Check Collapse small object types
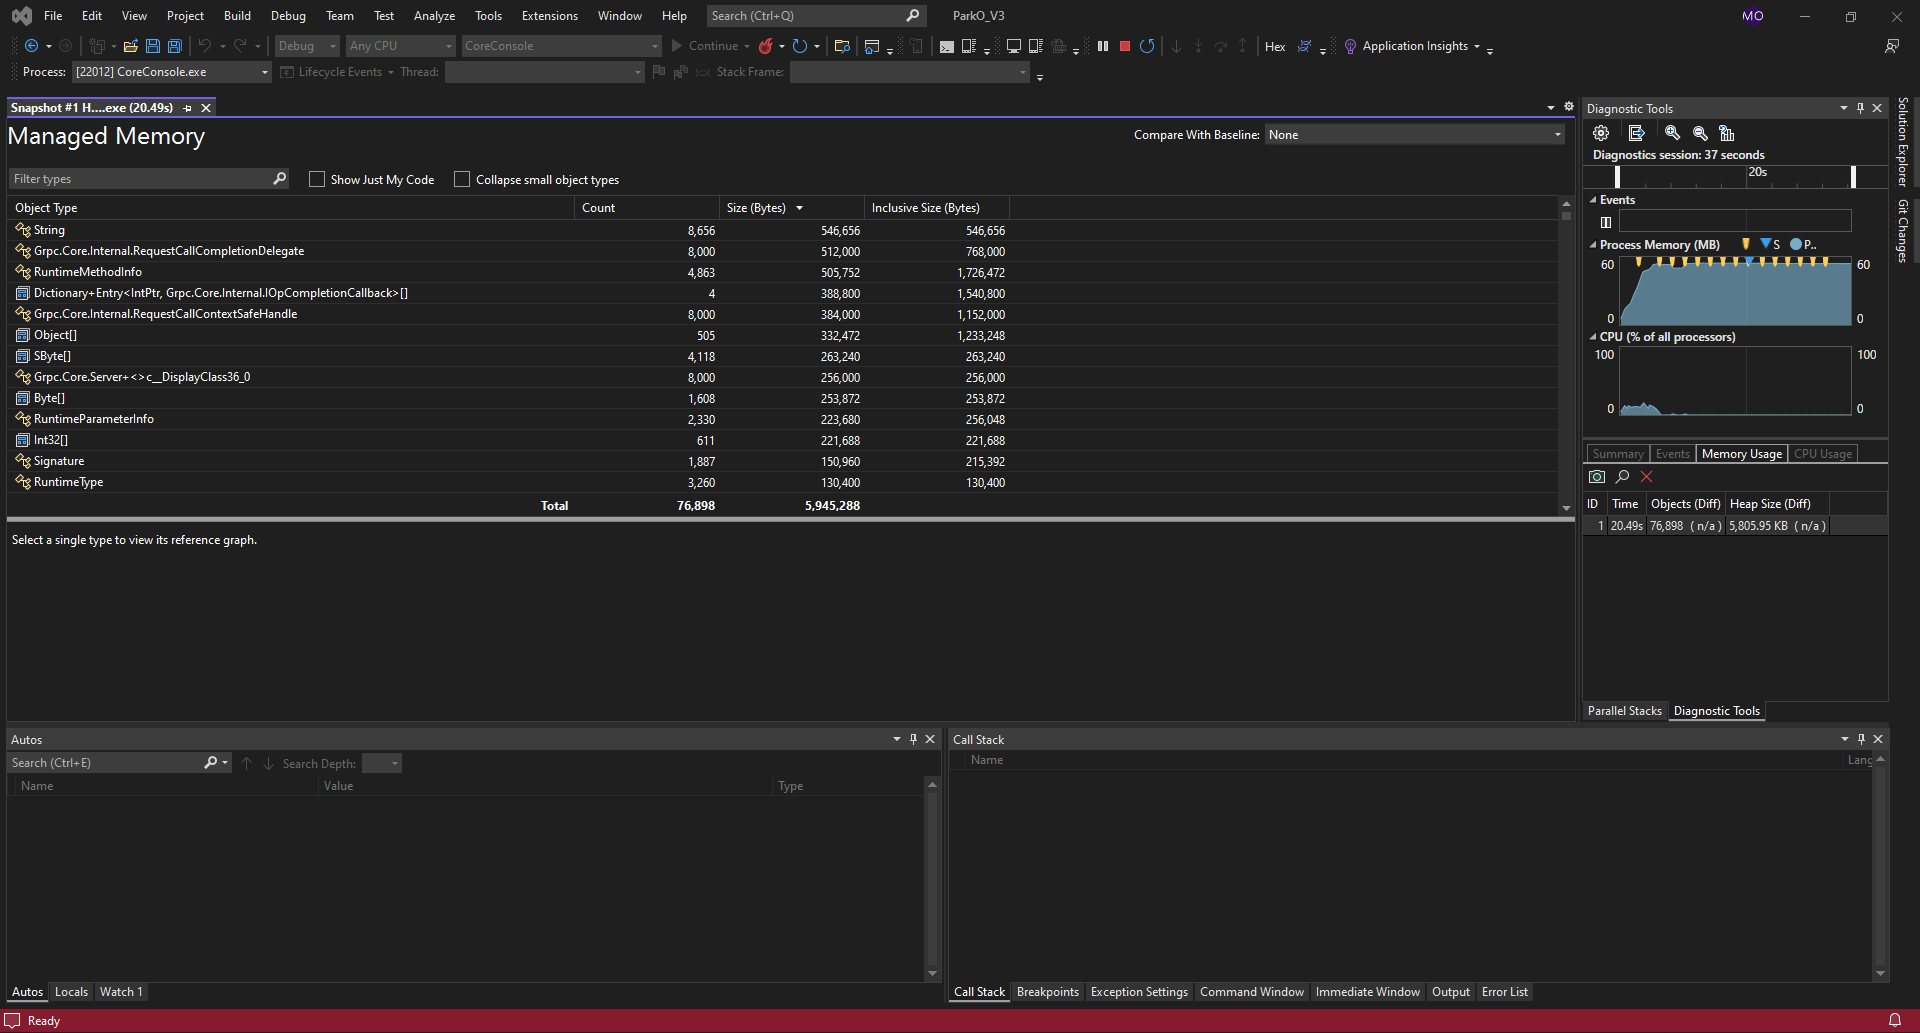 tap(462, 179)
